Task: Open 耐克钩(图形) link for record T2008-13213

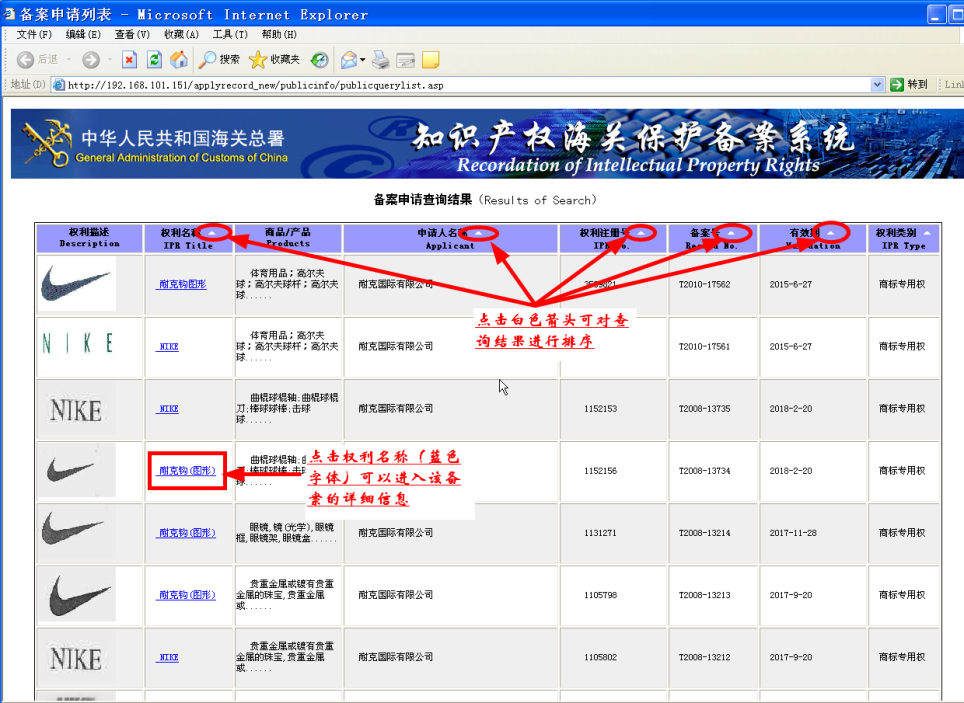Action: click(187, 595)
